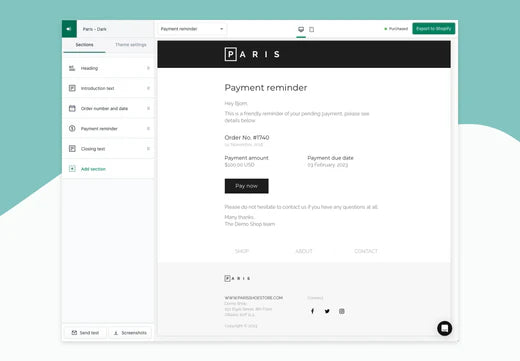Click the Closing text section icon
This screenshot has width=520, height=361.
click(x=72, y=149)
